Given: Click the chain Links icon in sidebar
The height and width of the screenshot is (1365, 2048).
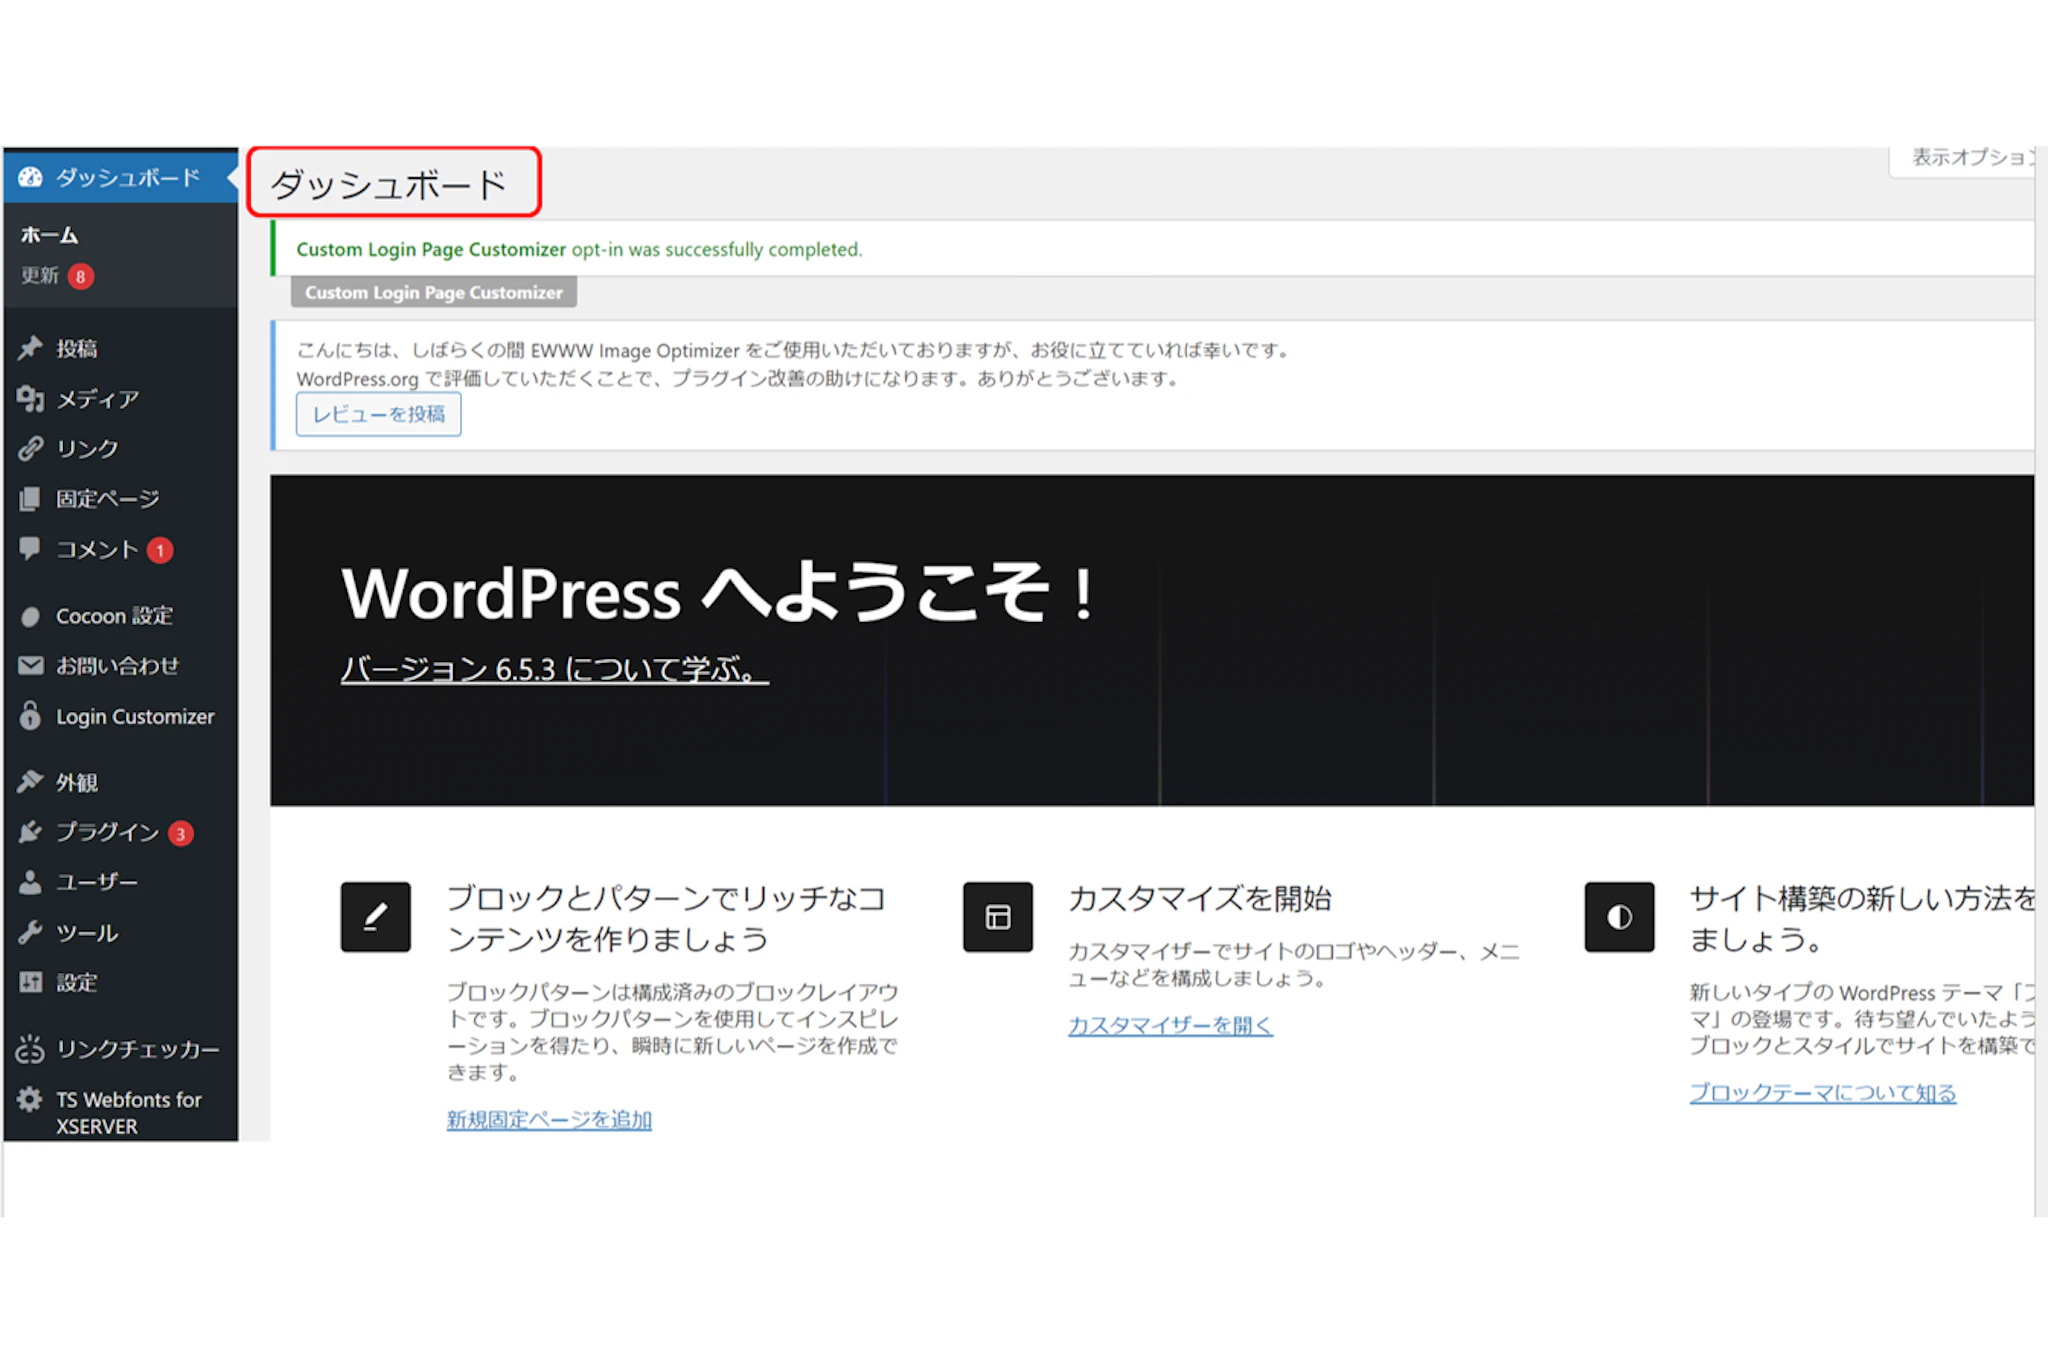Looking at the screenshot, I should tap(30, 449).
